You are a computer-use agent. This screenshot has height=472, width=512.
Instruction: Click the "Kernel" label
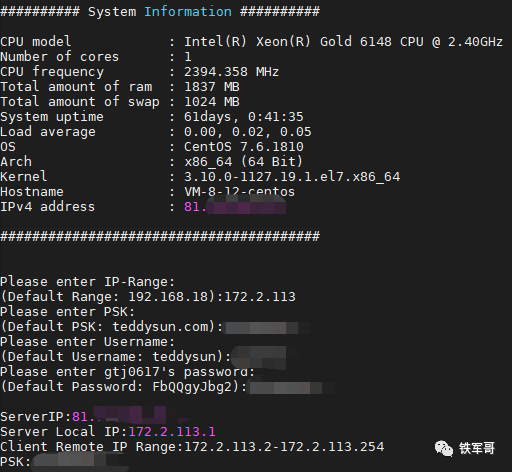[23, 177]
